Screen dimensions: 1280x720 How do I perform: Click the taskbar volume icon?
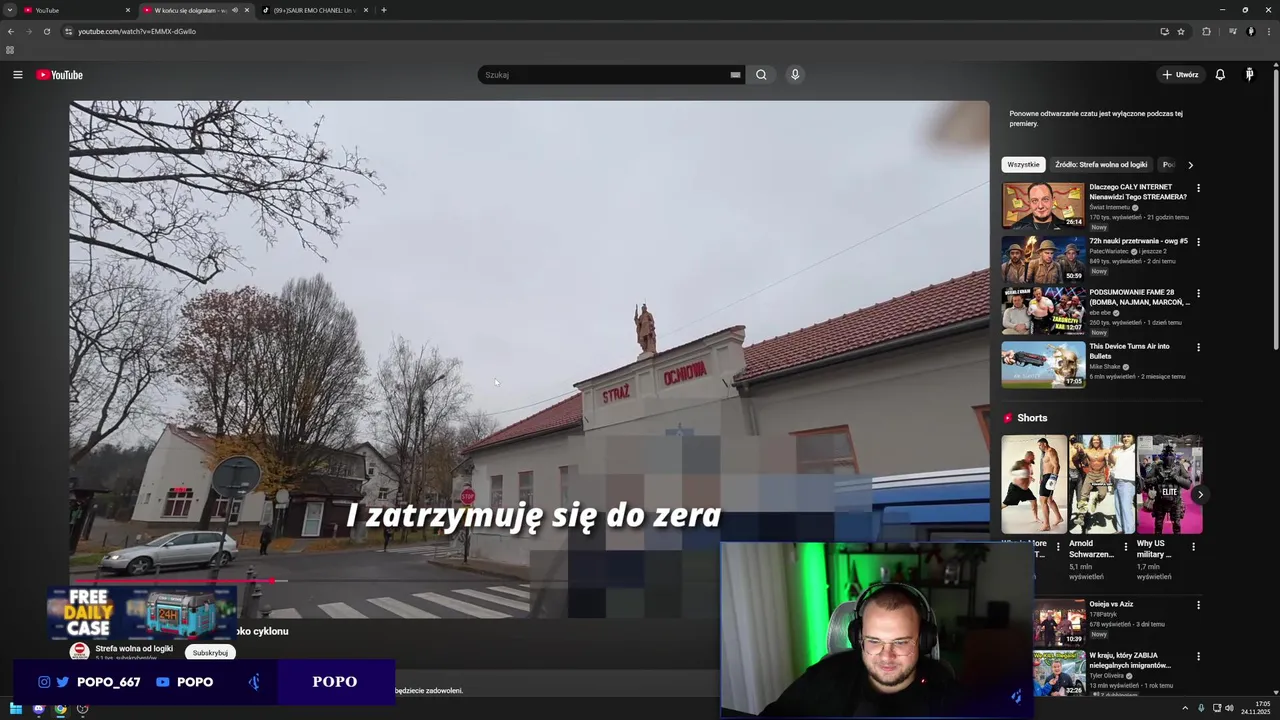point(1229,708)
